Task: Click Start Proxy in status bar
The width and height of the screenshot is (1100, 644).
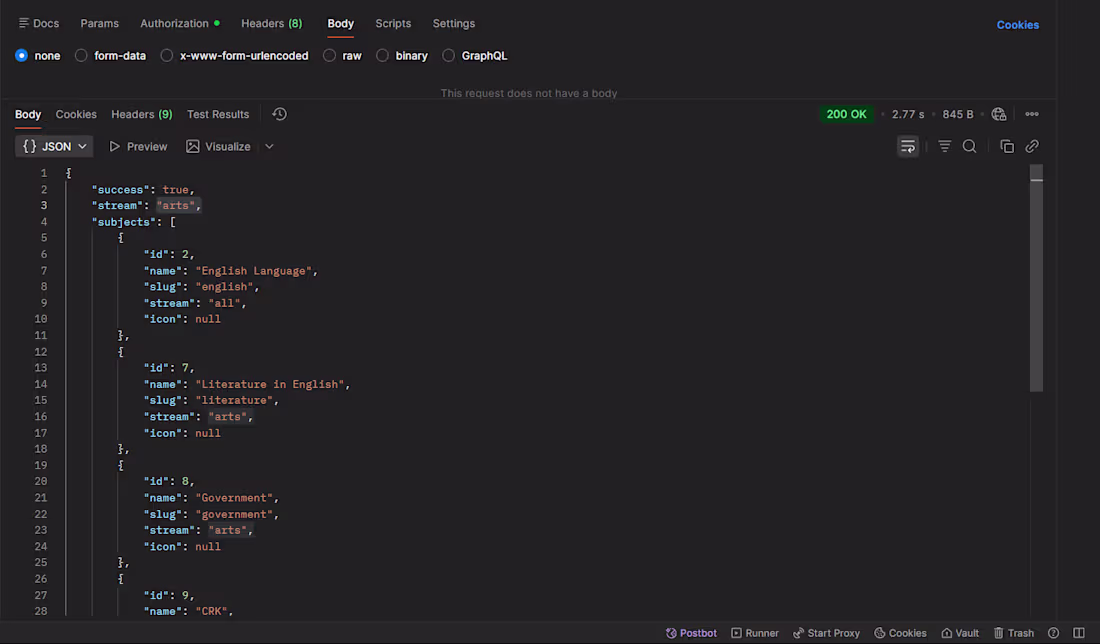Action: click(826, 633)
